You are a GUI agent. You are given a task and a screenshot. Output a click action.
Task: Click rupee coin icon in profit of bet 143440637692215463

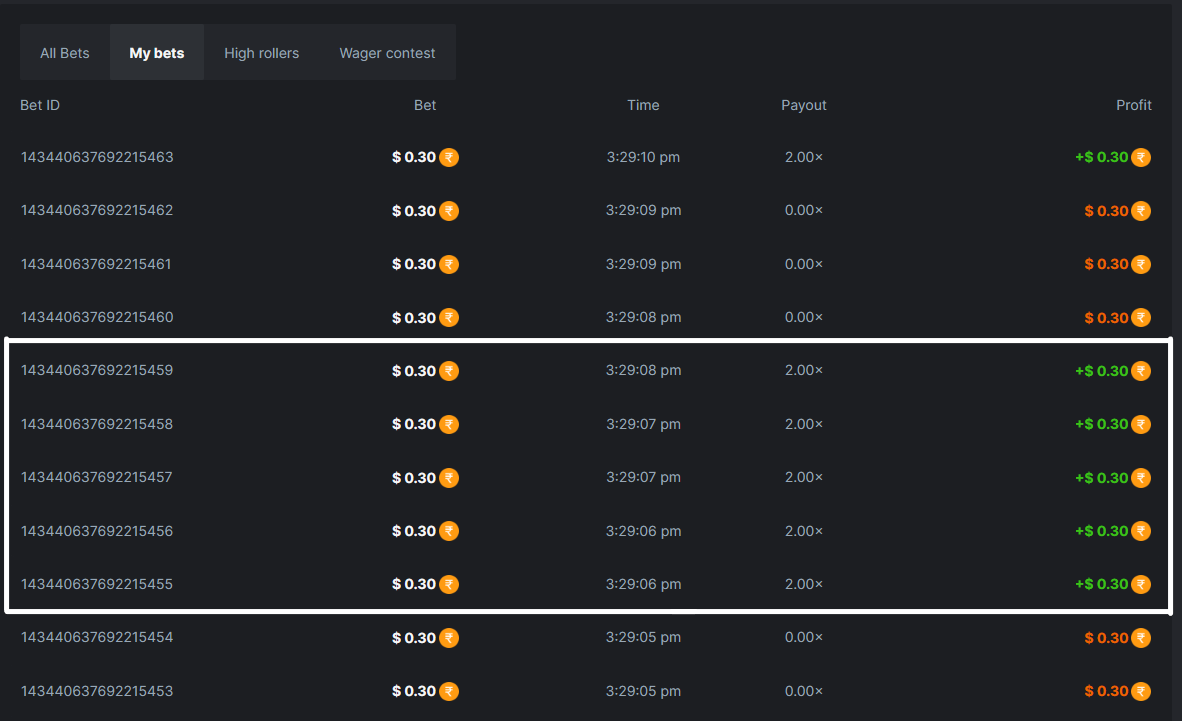click(x=1141, y=158)
